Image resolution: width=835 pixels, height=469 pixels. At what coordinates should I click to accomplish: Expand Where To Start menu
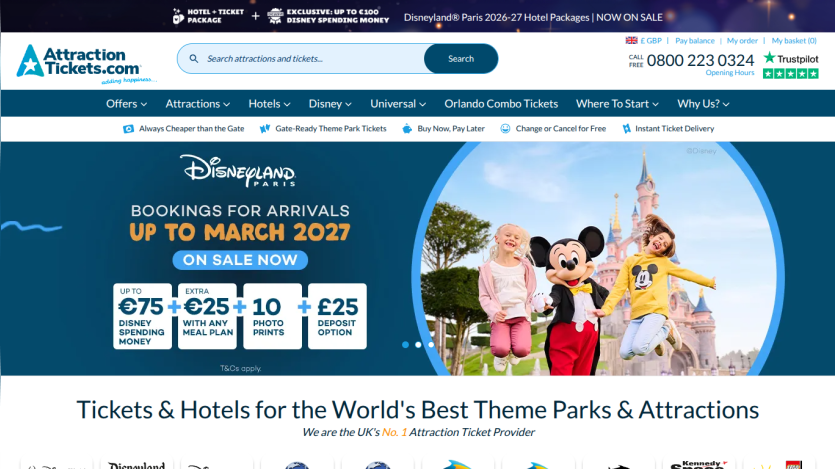click(x=617, y=104)
